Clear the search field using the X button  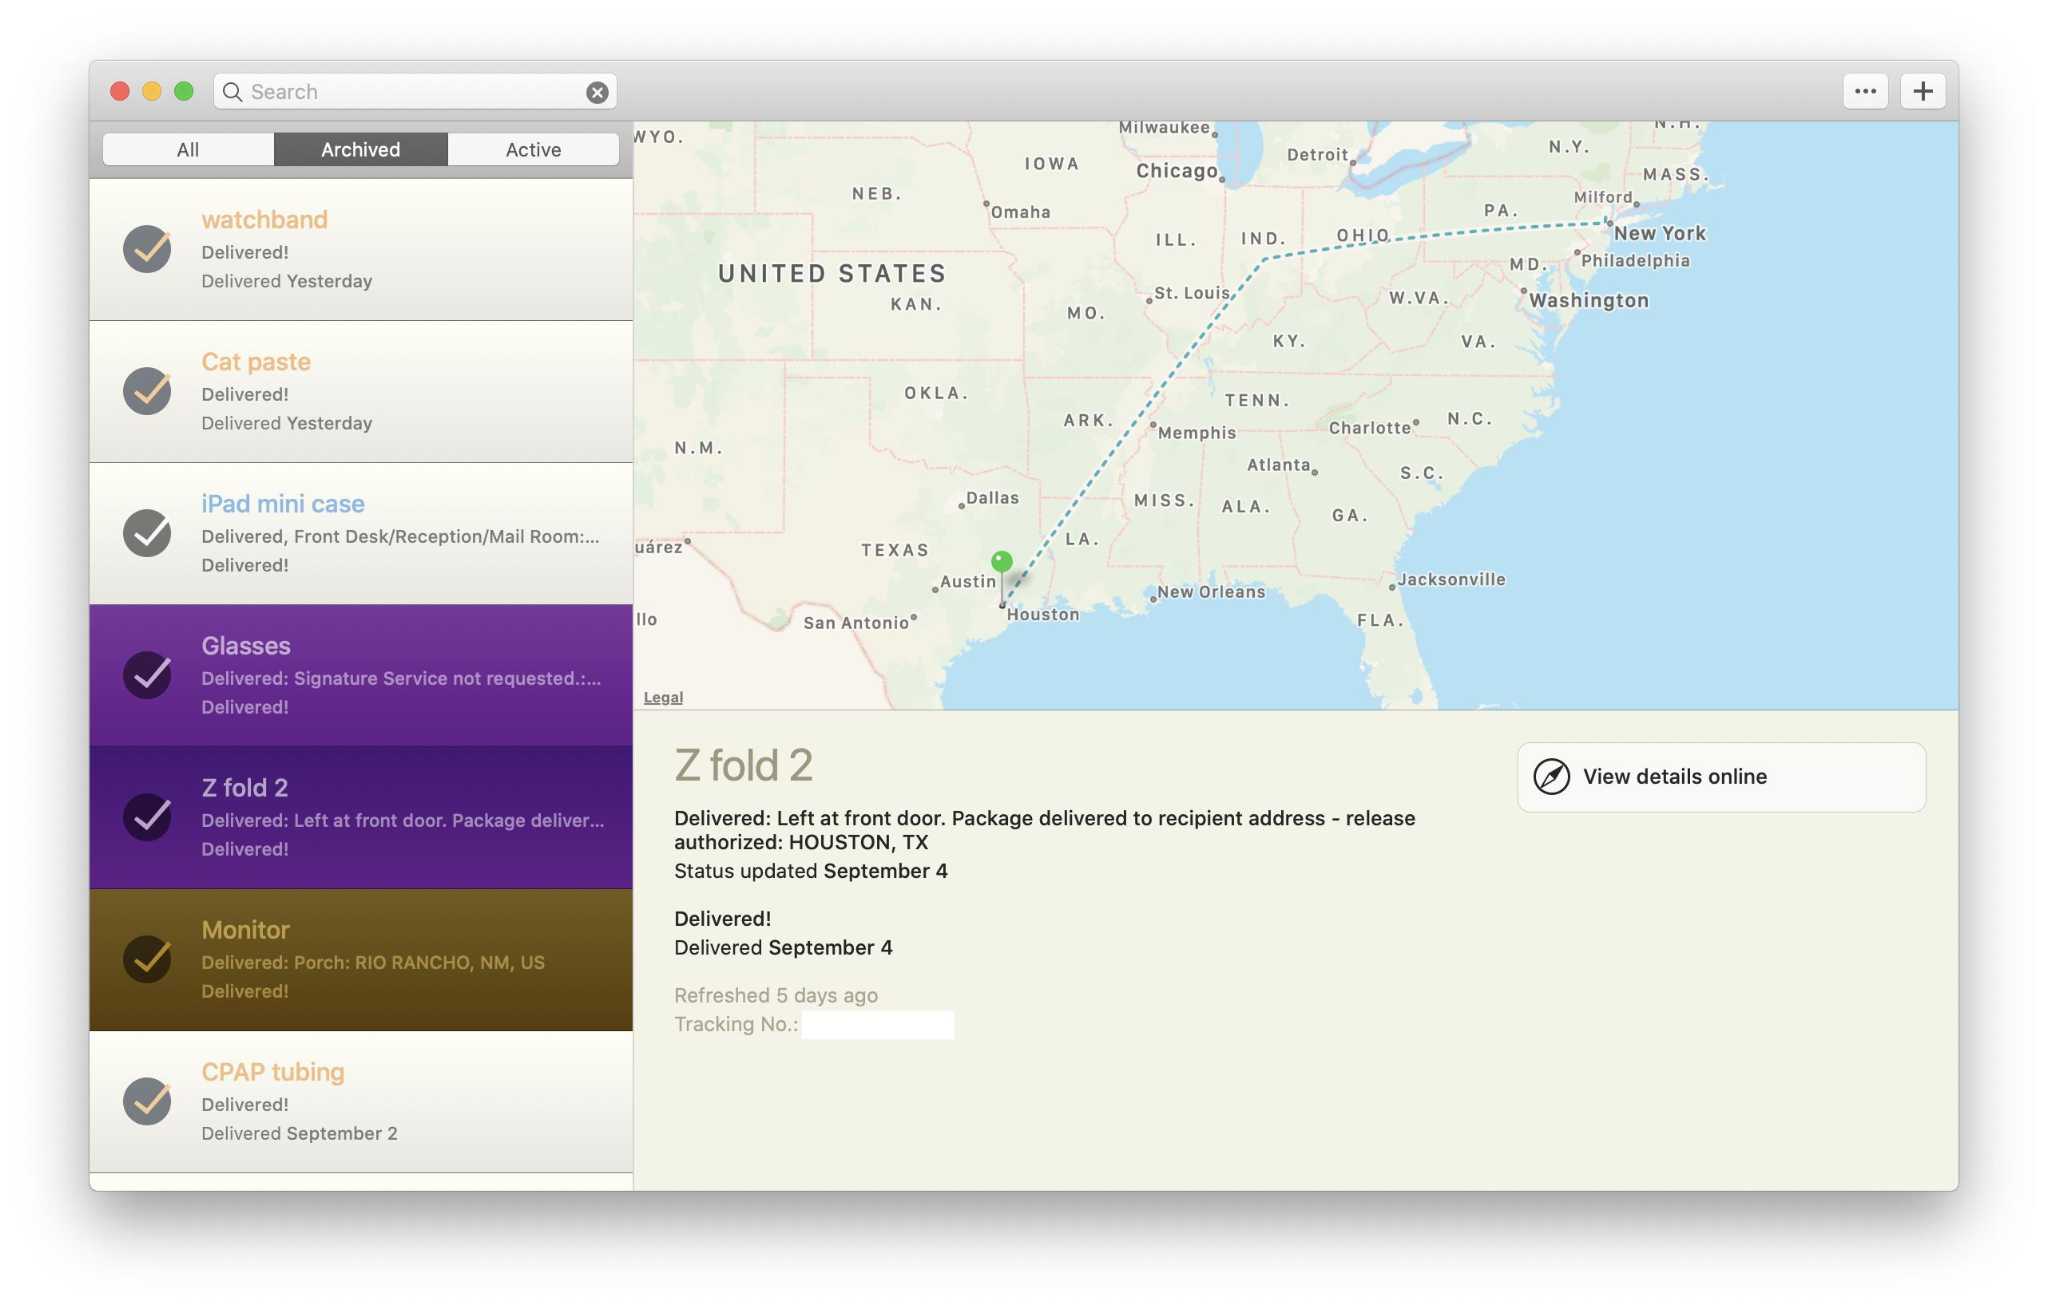(x=597, y=91)
